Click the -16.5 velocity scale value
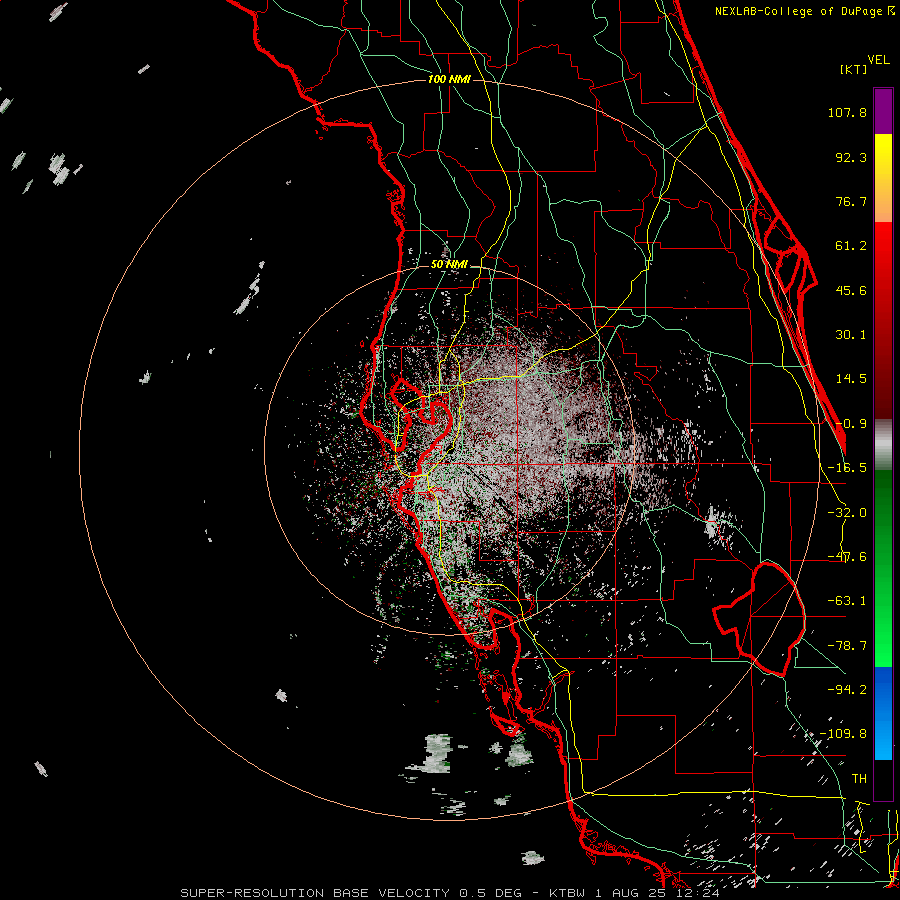This screenshot has height=900, width=900. coord(847,468)
